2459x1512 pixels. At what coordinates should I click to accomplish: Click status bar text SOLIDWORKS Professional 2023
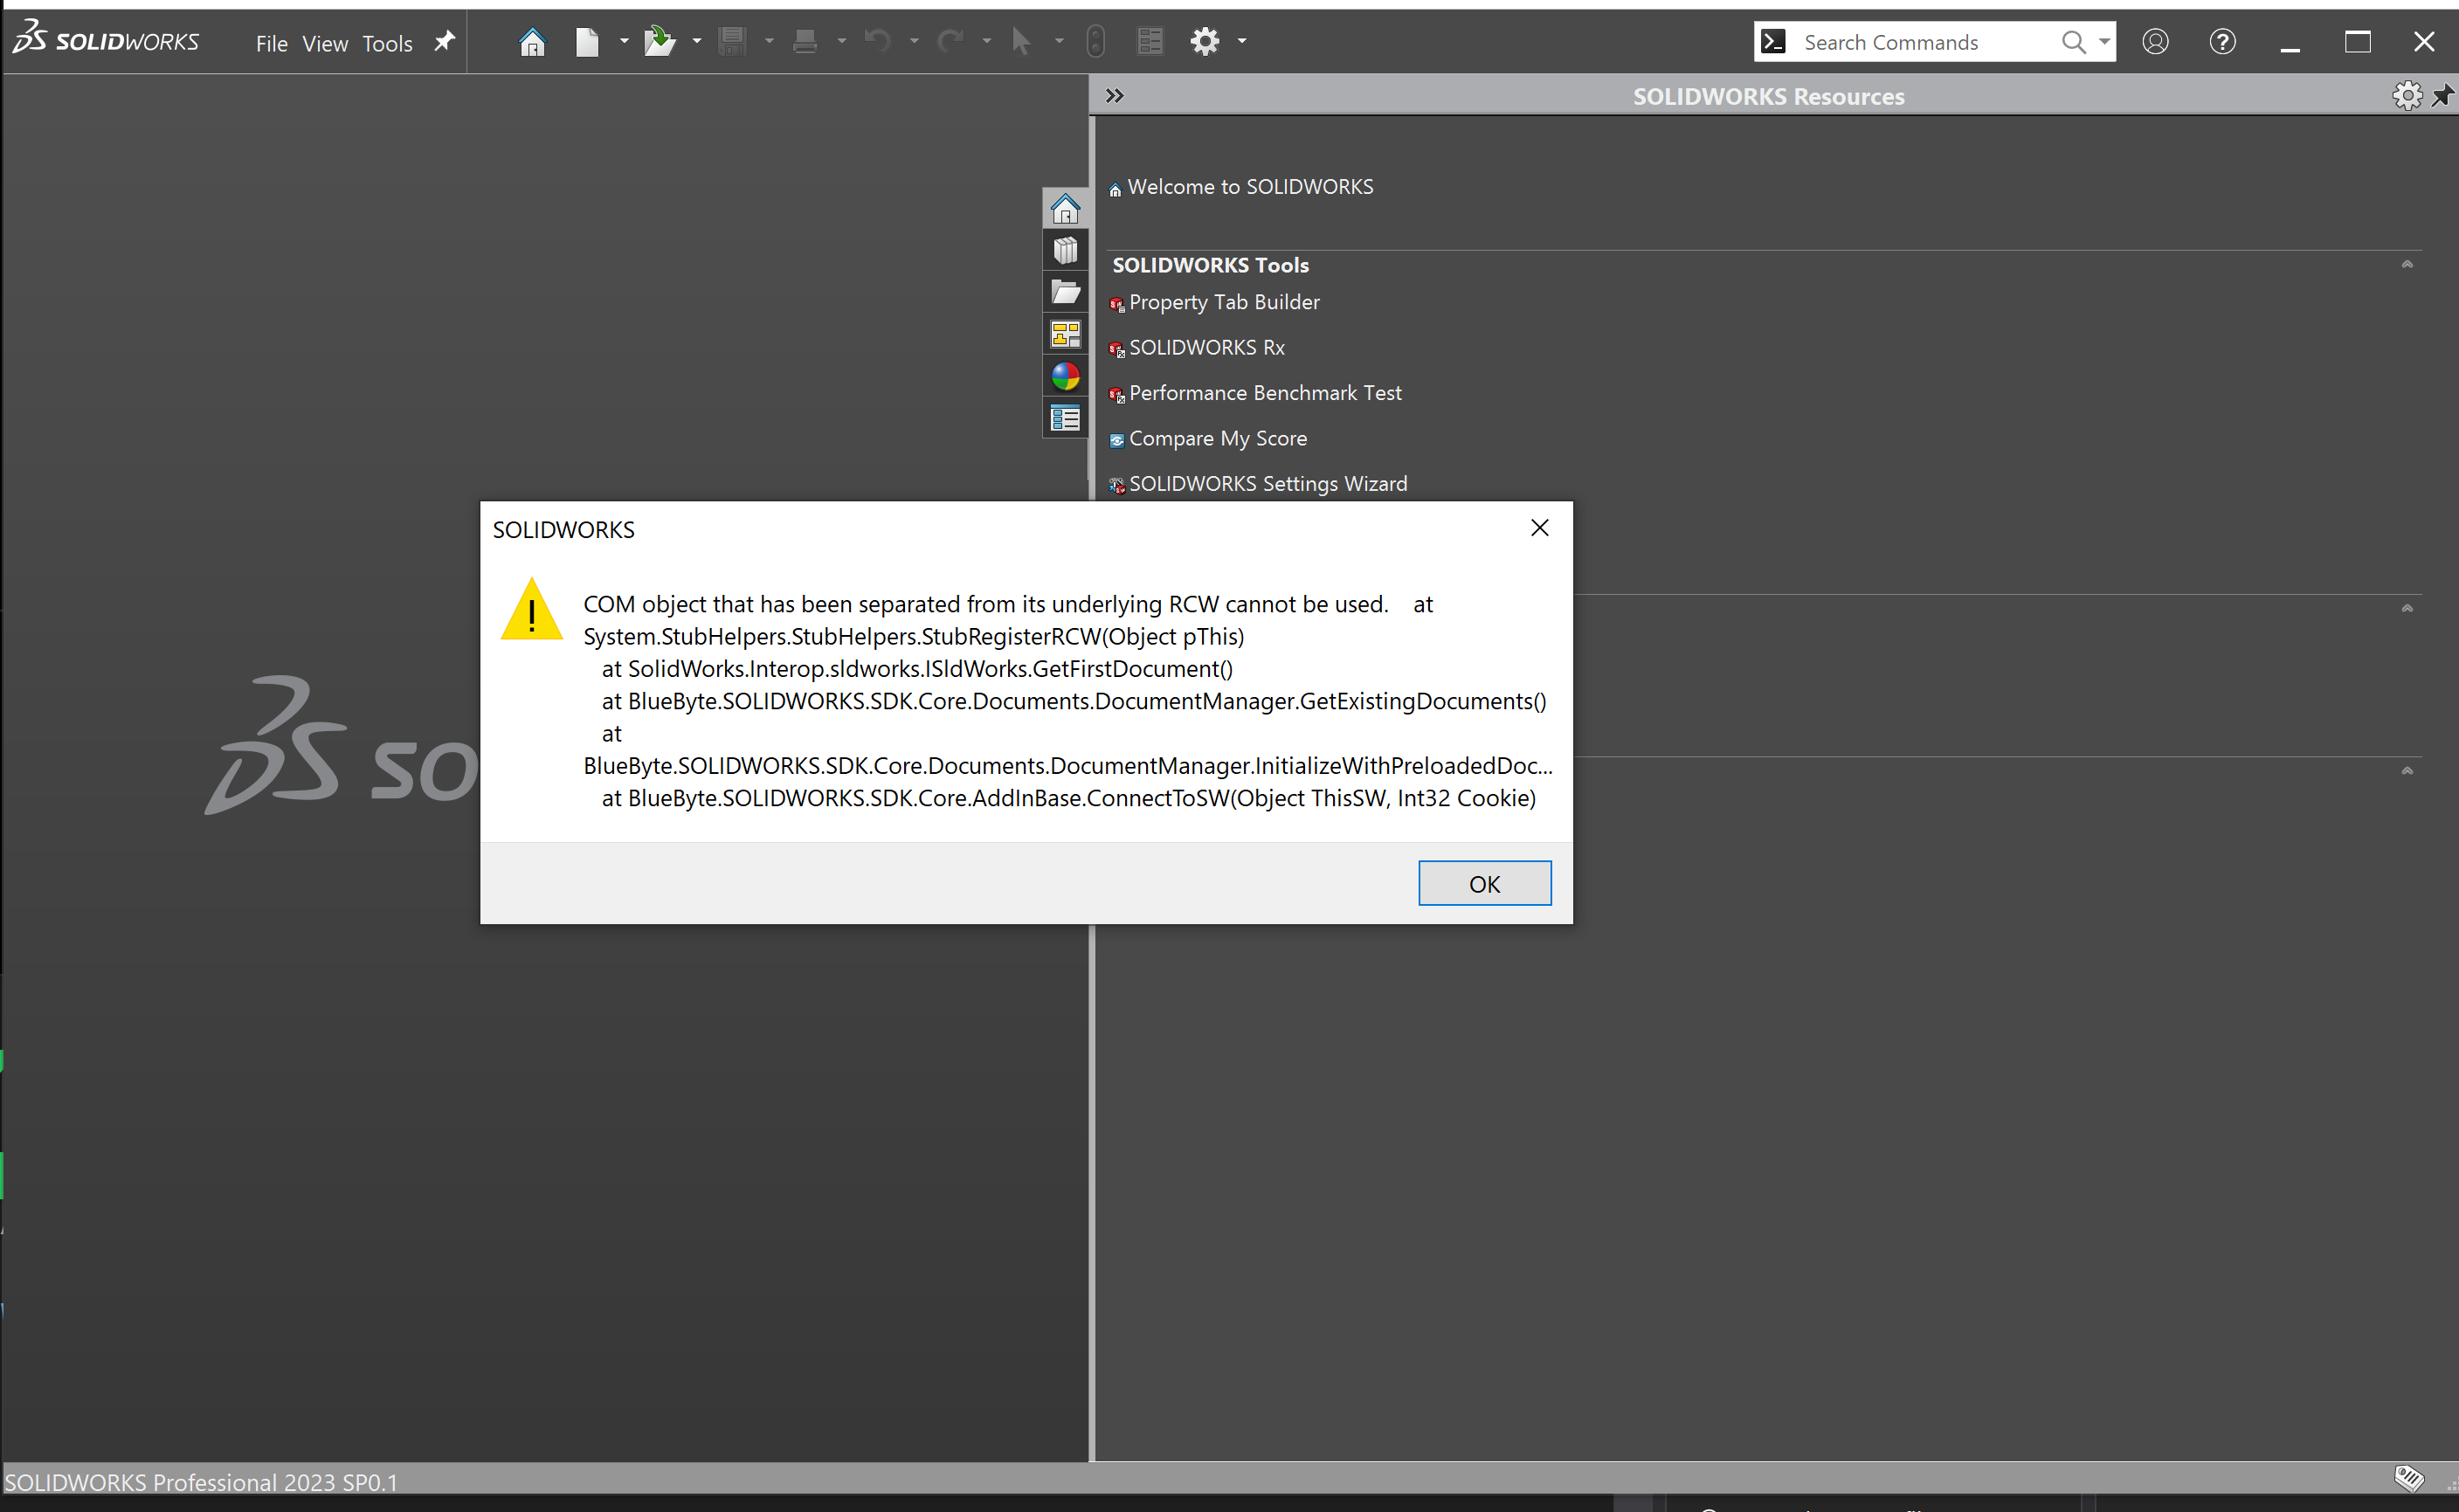click(x=201, y=1481)
